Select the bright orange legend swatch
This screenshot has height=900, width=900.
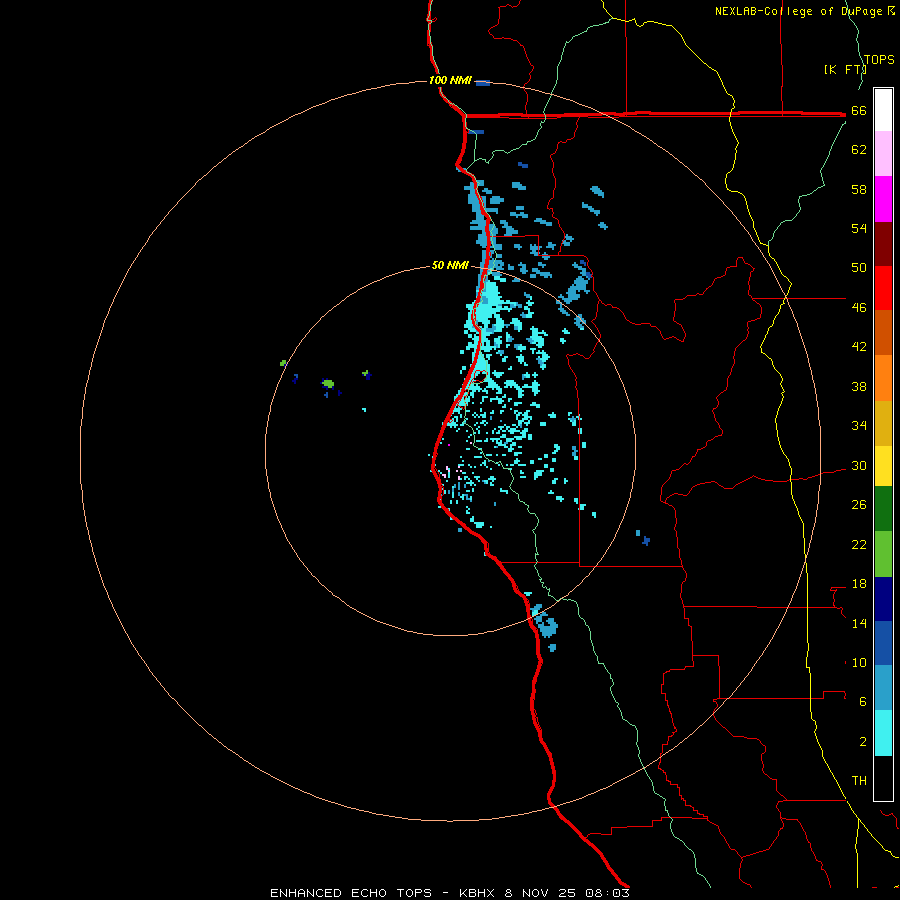coord(883,378)
